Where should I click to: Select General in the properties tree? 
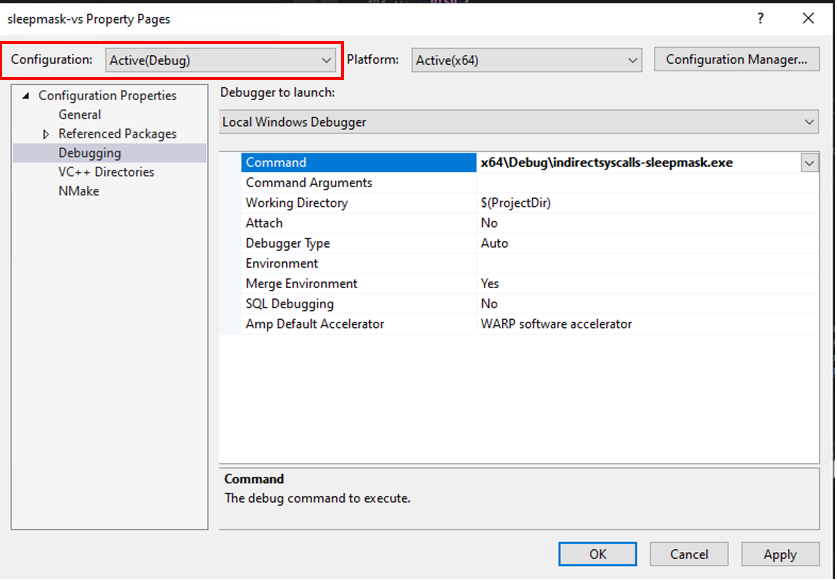click(80, 115)
